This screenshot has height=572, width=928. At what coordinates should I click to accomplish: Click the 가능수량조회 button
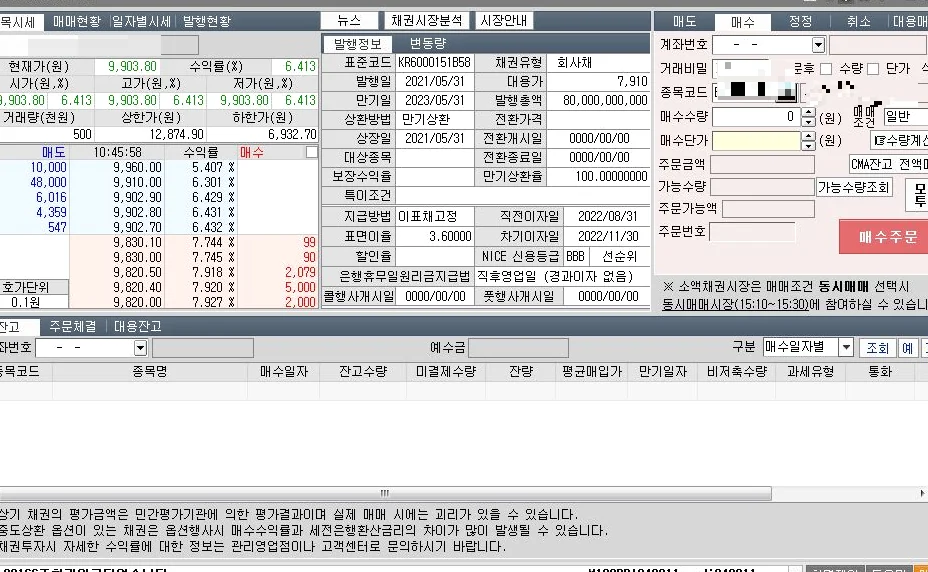853,188
